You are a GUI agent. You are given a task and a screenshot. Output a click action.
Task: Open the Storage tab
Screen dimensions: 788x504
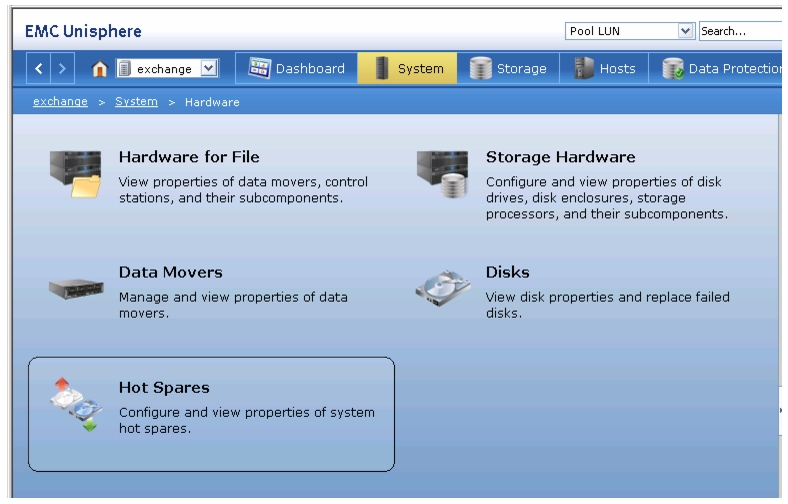click(x=509, y=68)
